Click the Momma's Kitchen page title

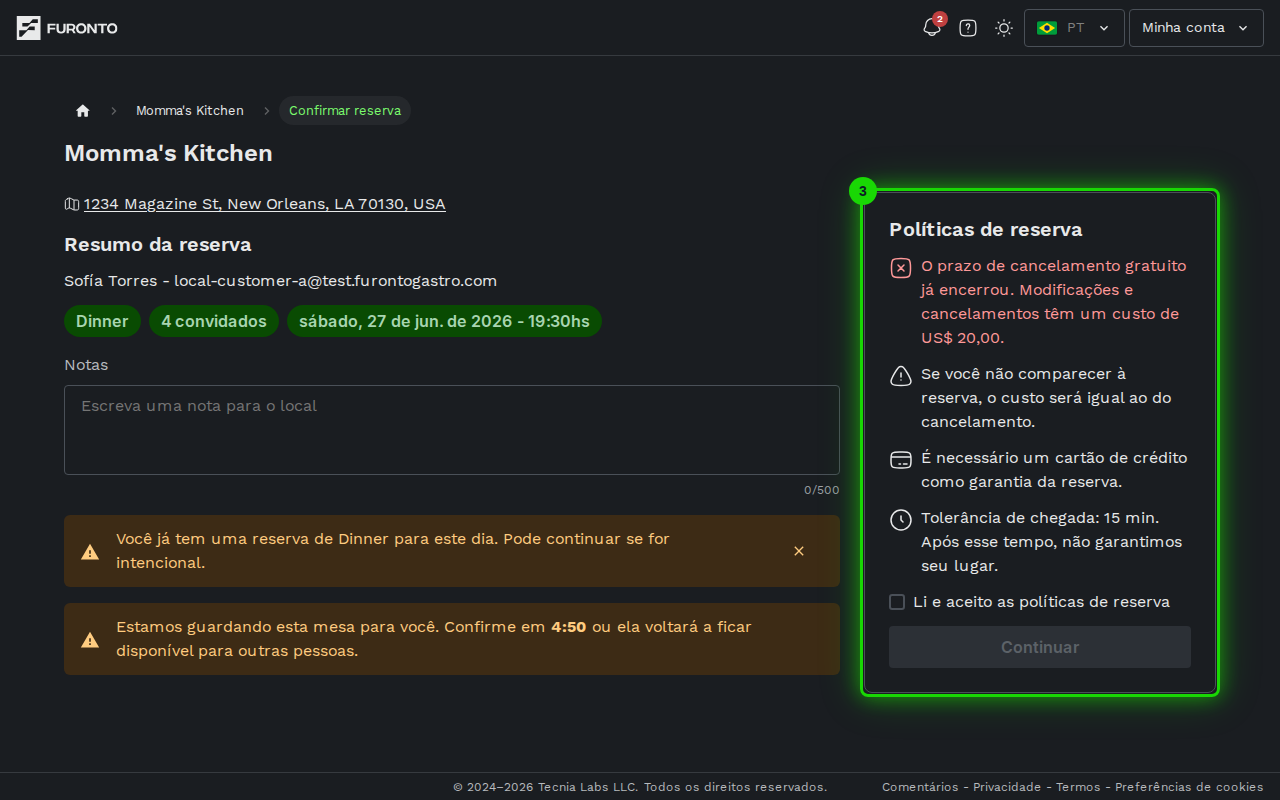(168, 153)
